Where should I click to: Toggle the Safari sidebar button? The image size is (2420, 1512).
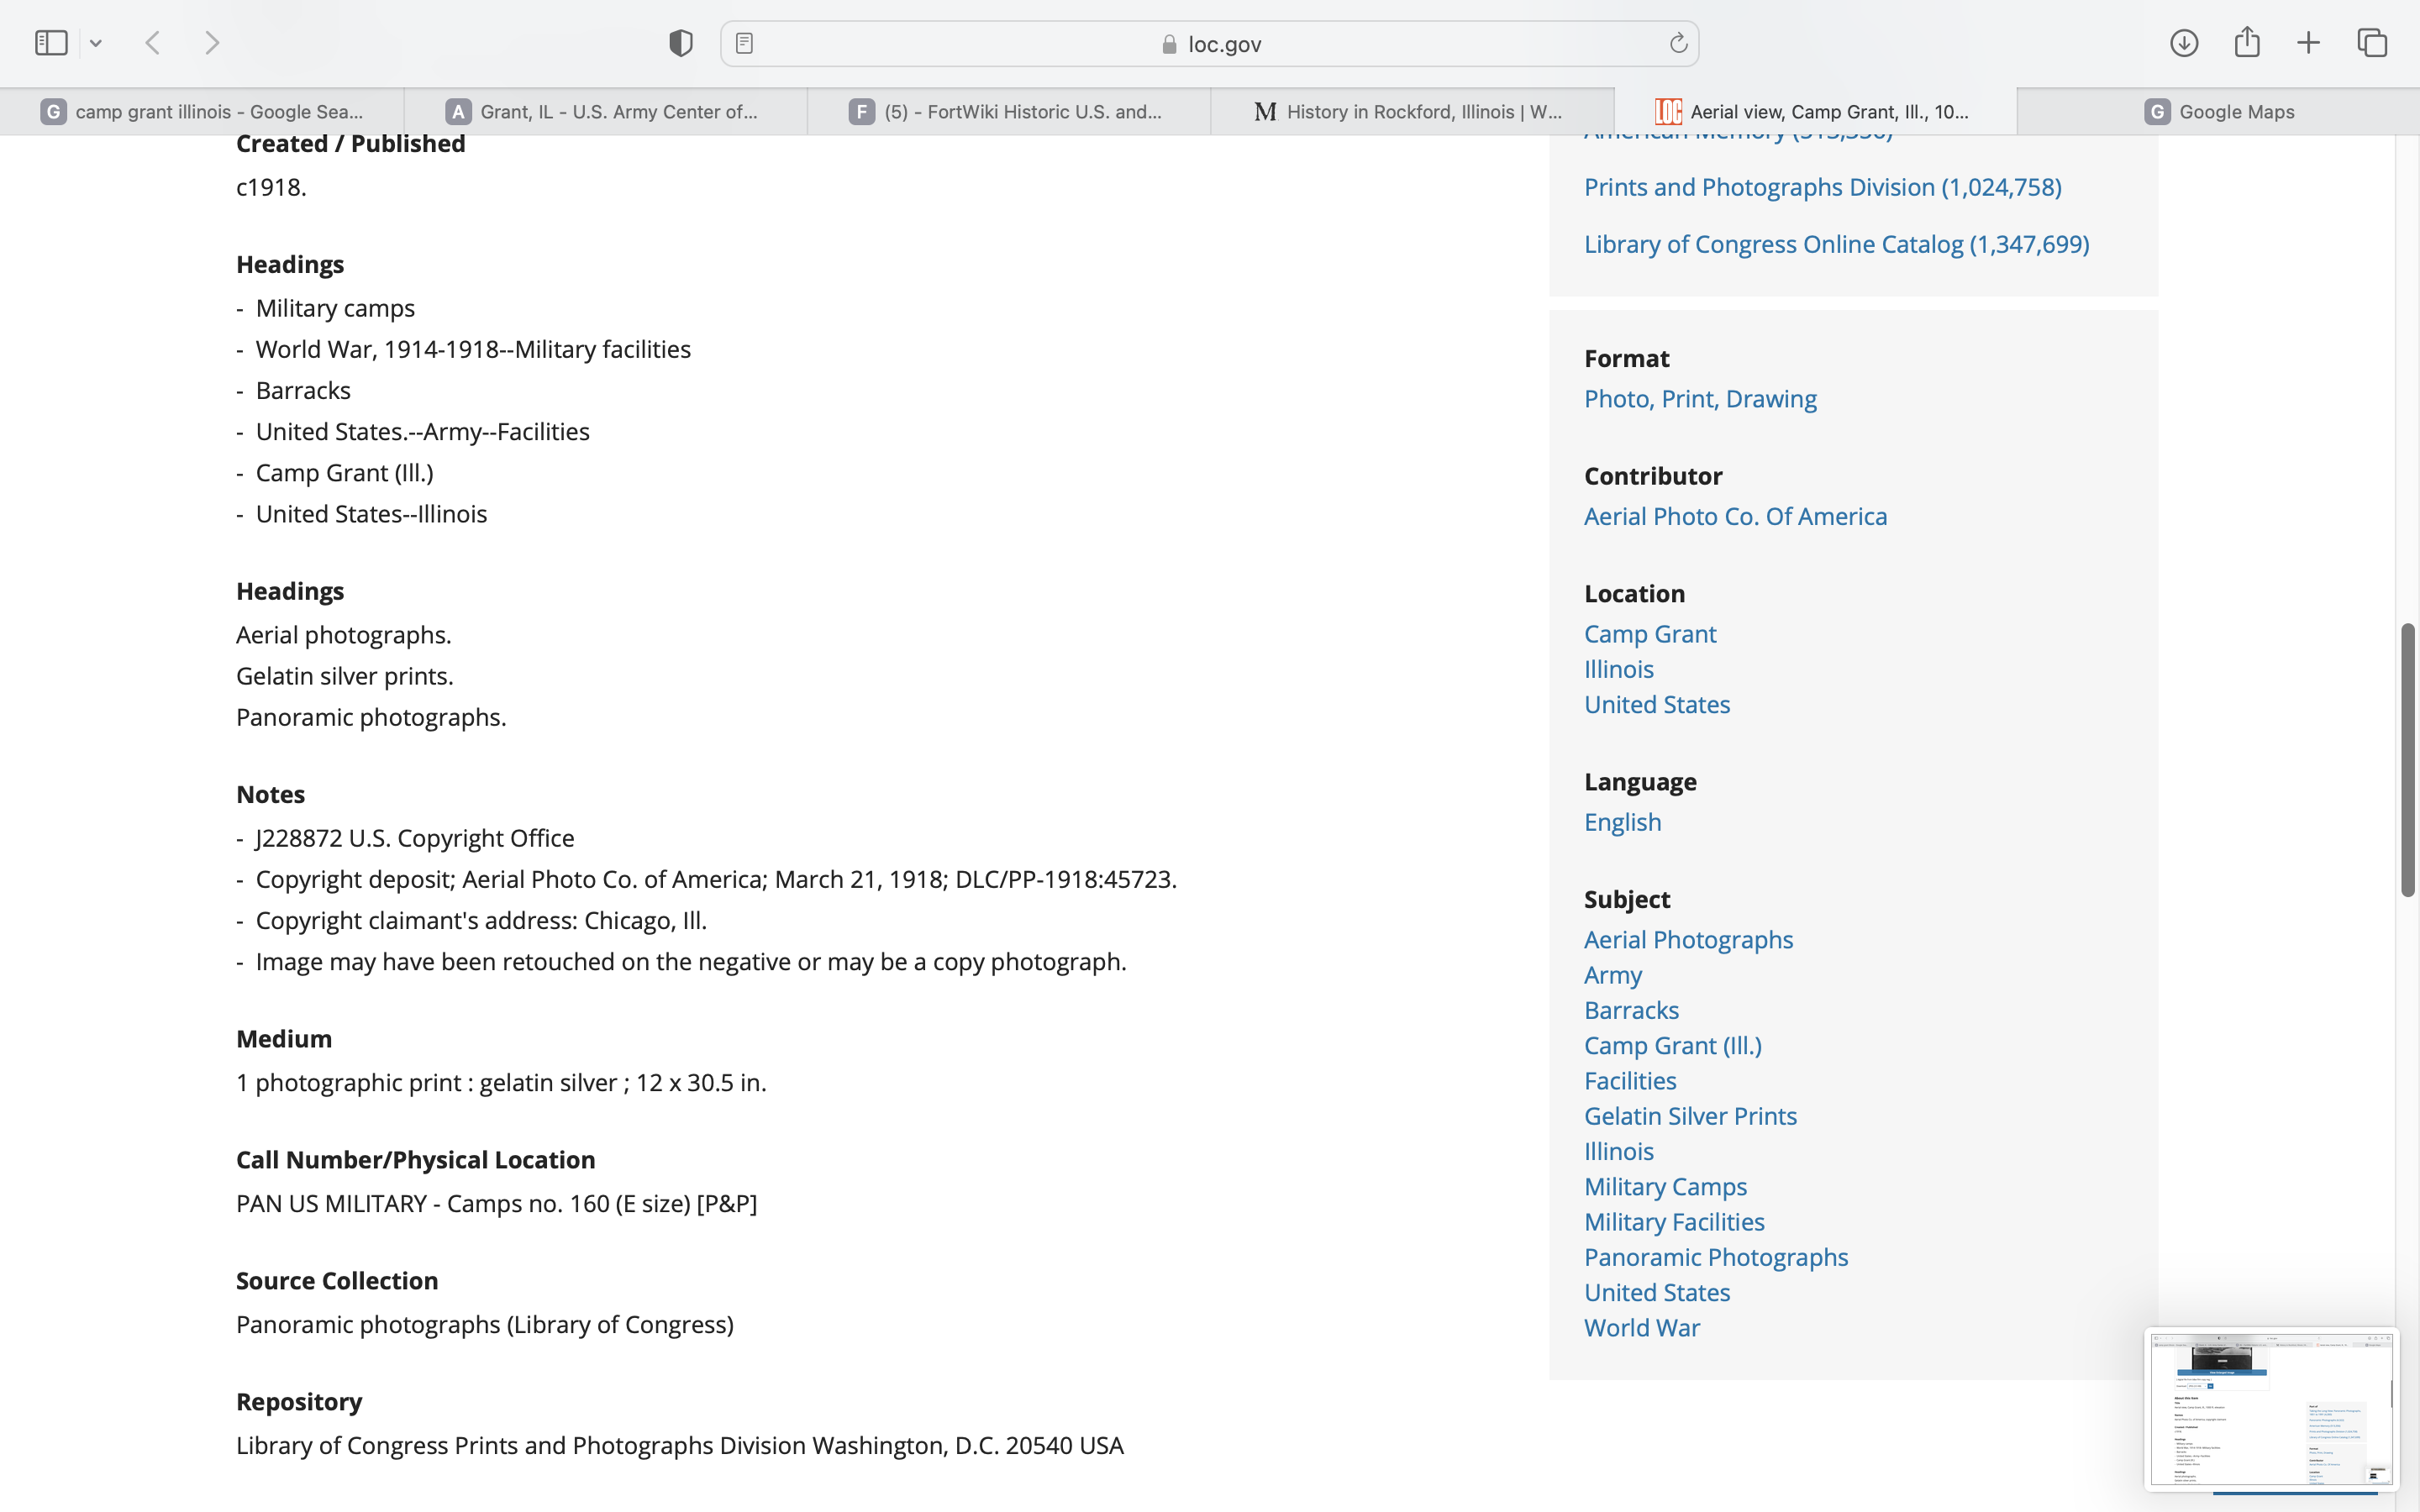(51, 43)
